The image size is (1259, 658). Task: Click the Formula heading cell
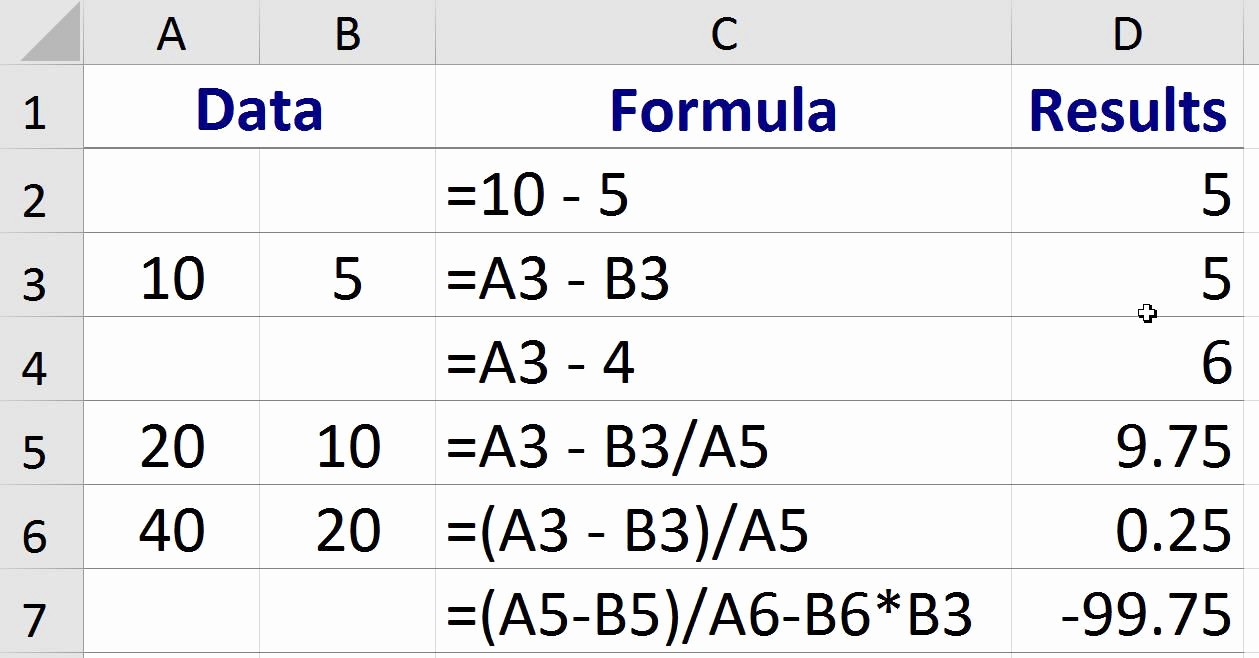coord(723,110)
